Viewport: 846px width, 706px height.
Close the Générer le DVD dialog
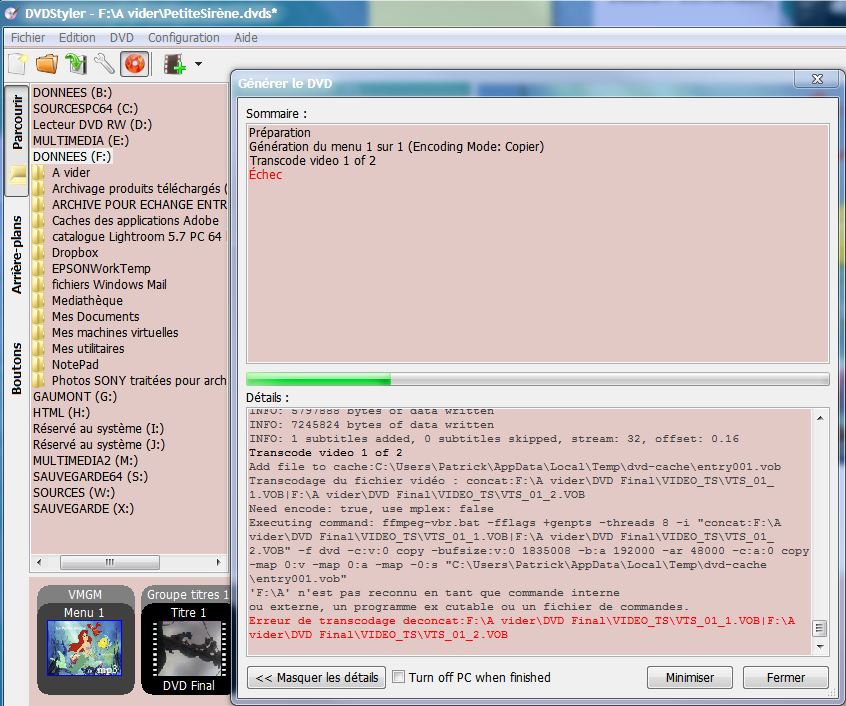tap(817, 79)
